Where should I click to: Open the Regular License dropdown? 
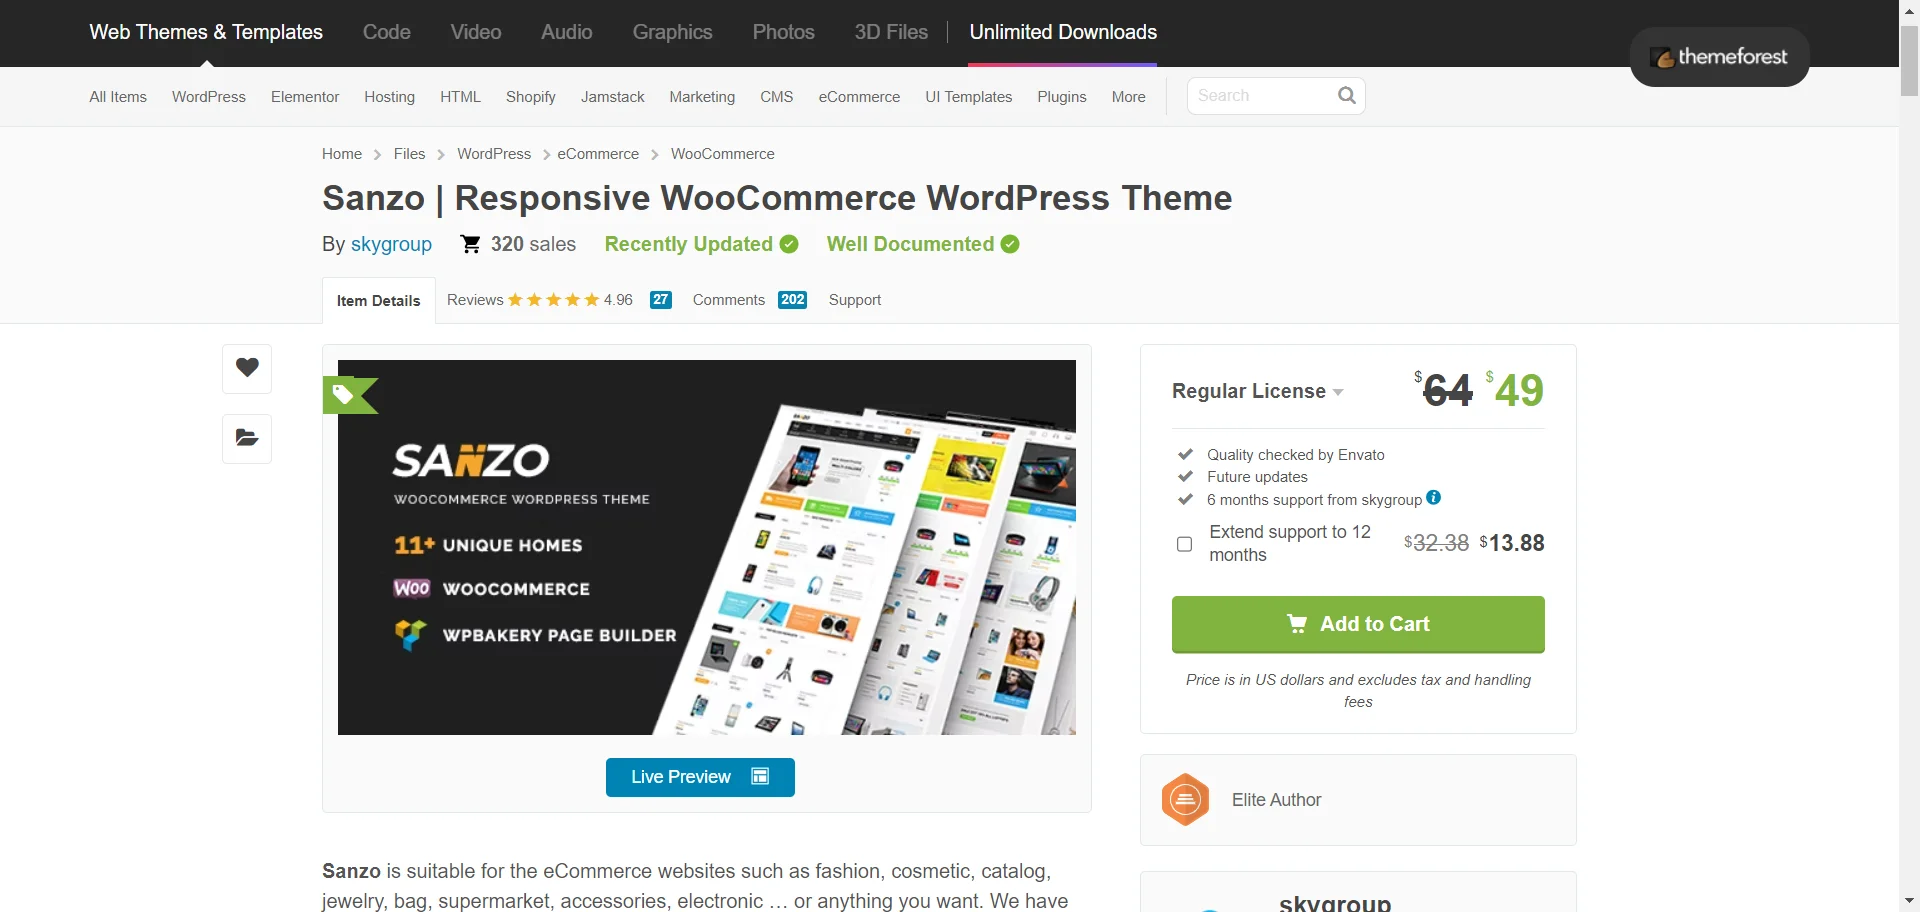(x=1258, y=391)
